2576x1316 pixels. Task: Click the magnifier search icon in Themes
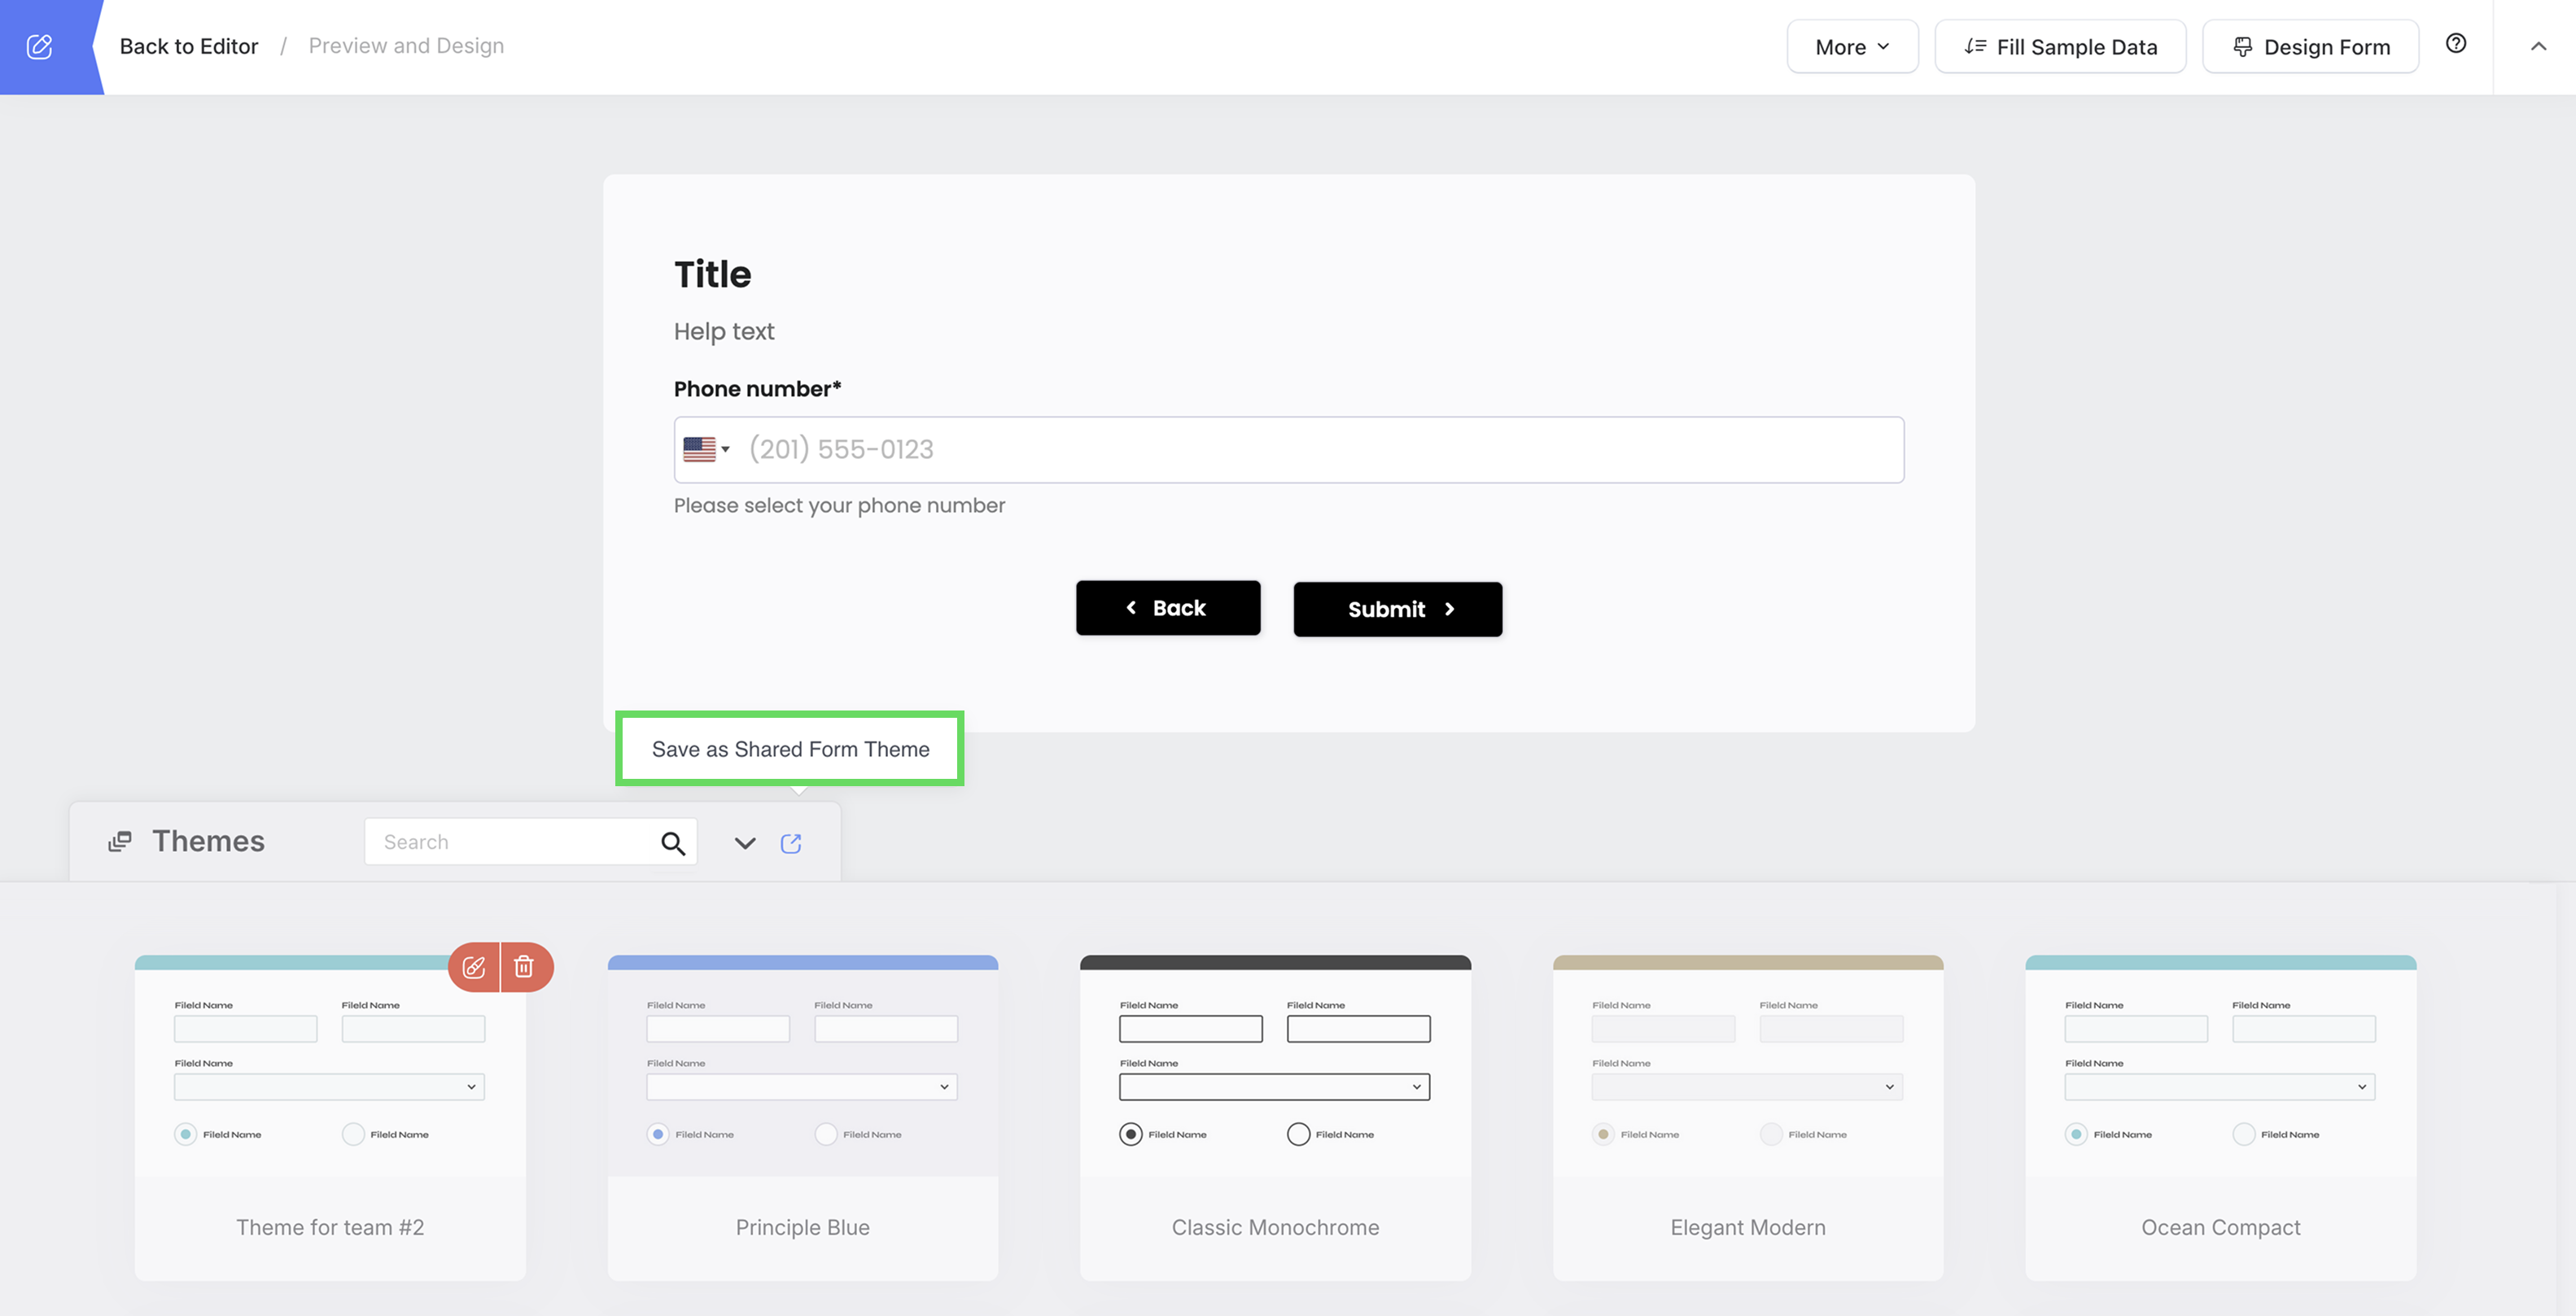coord(673,843)
